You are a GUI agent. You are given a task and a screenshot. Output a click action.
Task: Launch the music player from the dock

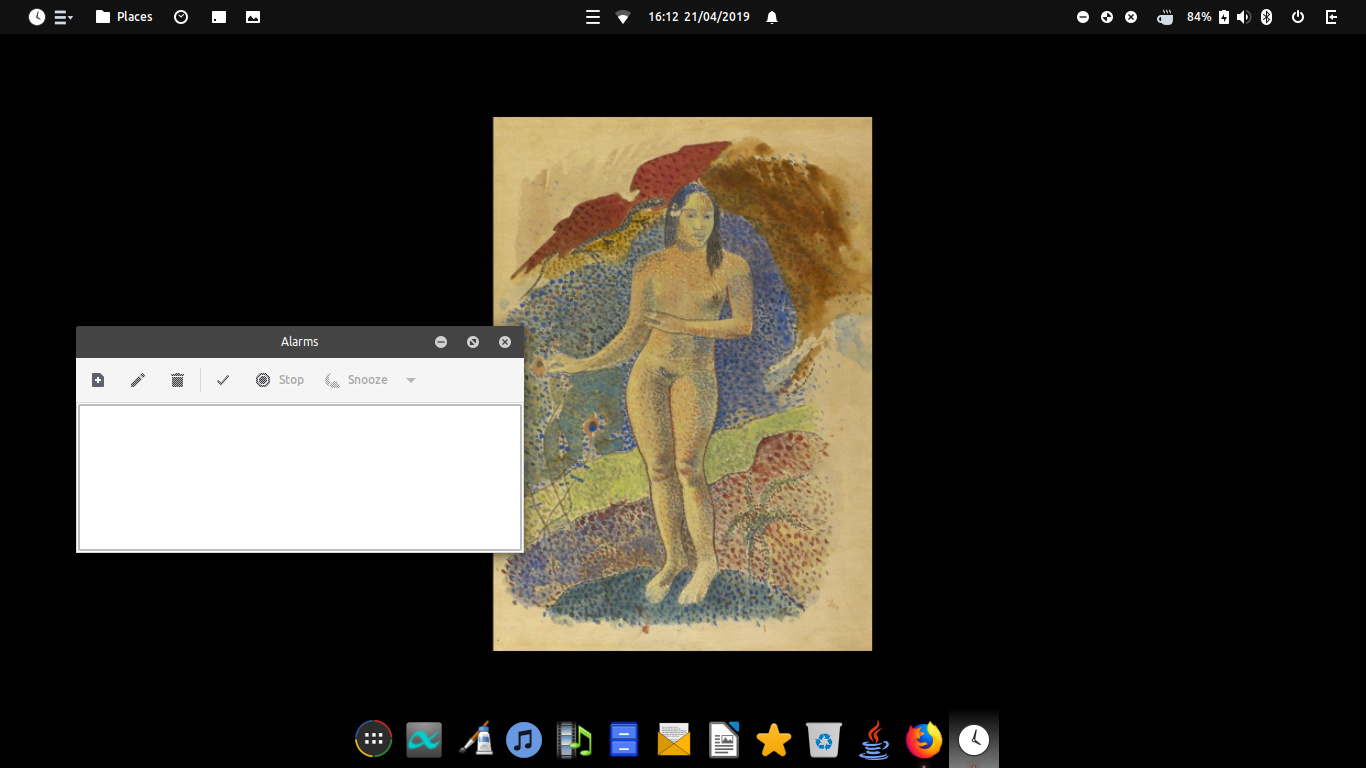(523, 740)
